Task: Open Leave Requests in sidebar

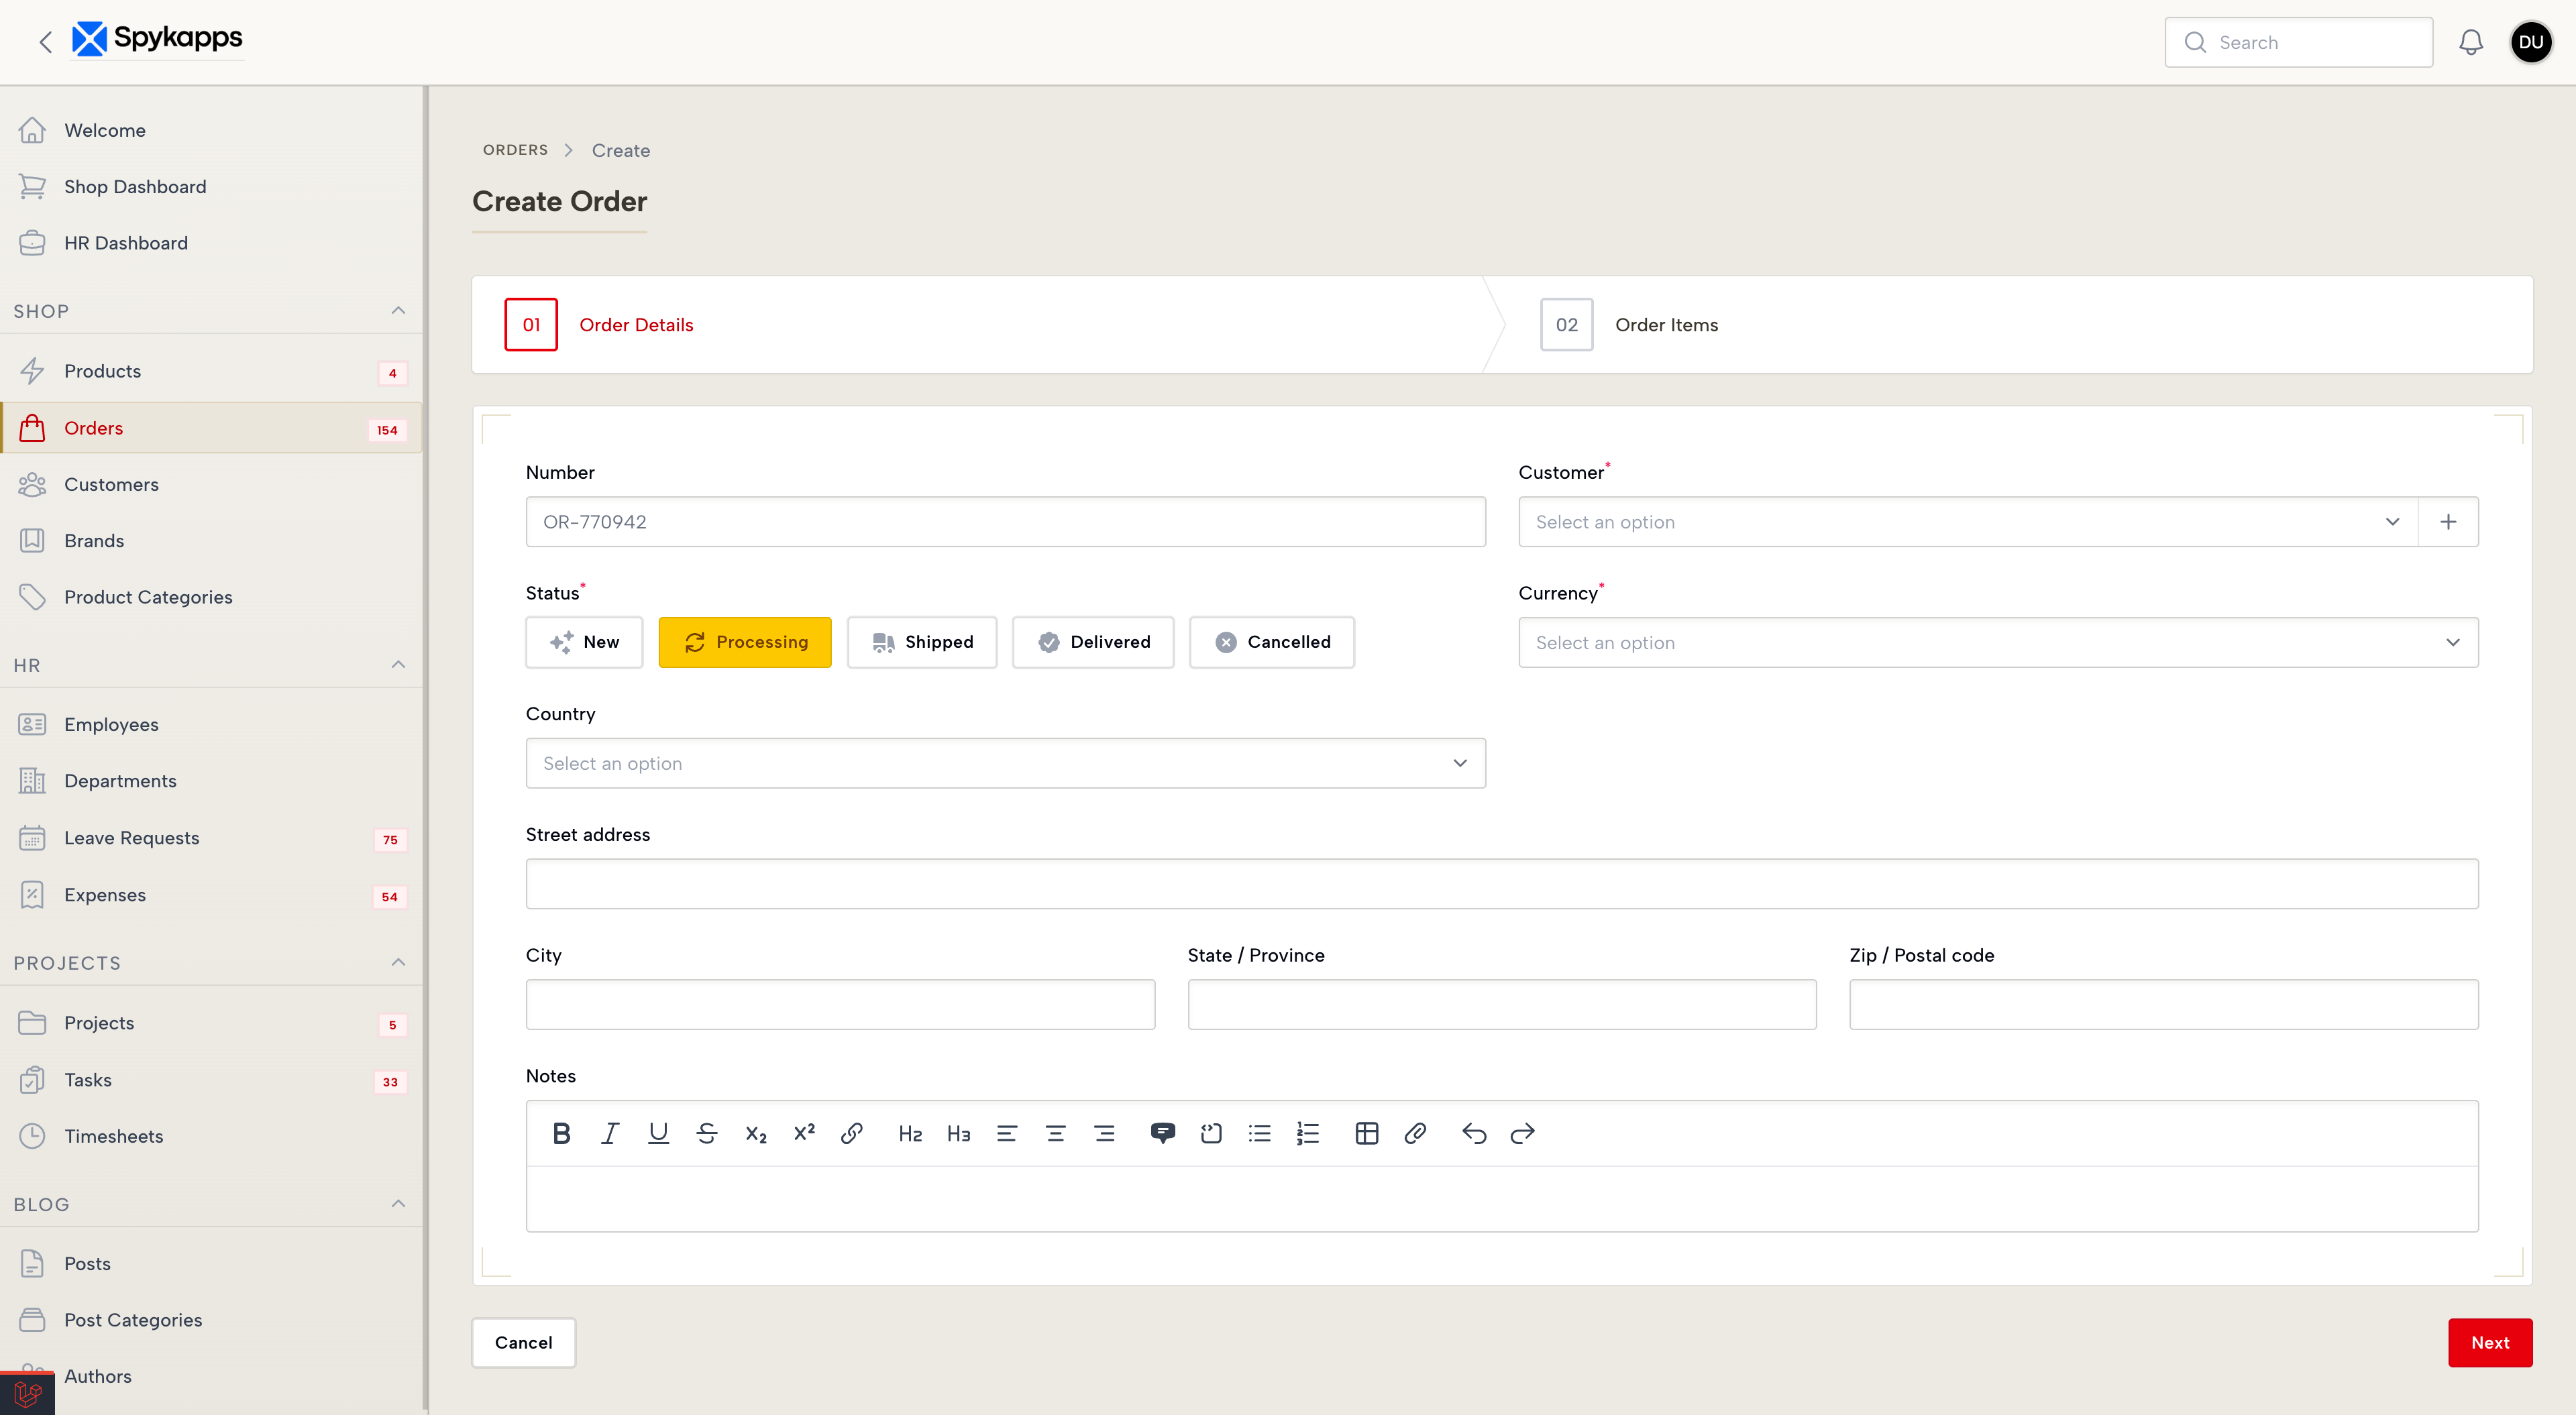Action: pyautogui.click(x=131, y=838)
